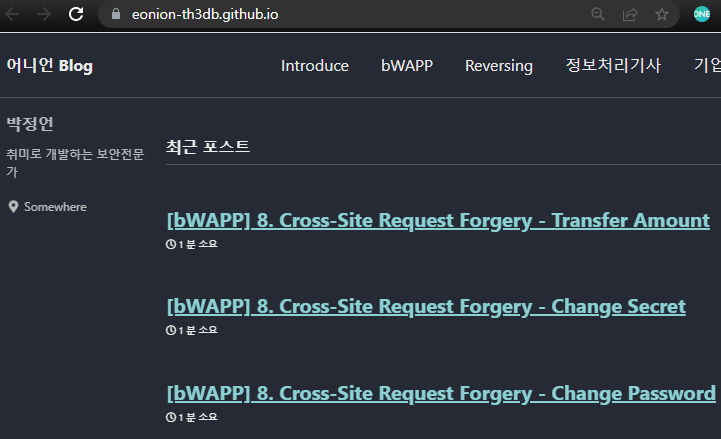The height and width of the screenshot is (439, 721).
Task: Click clock icon under Change Password post
Action: 171,417
